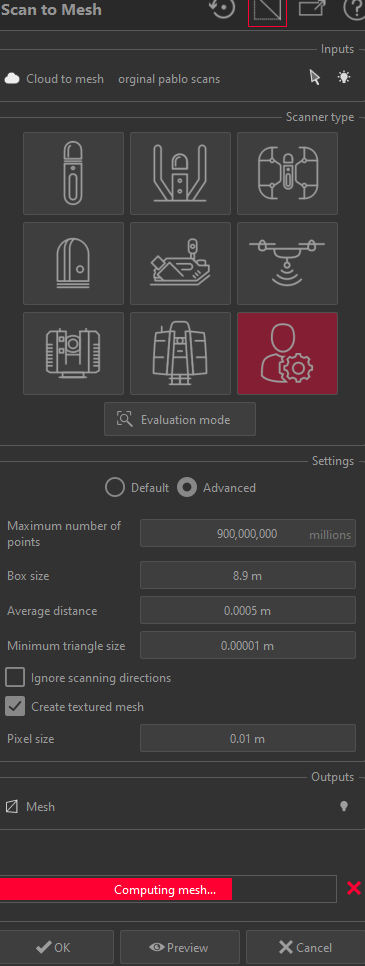365x966 pixels.
Task: Select the drone scanner type
Action: point(287,263)
